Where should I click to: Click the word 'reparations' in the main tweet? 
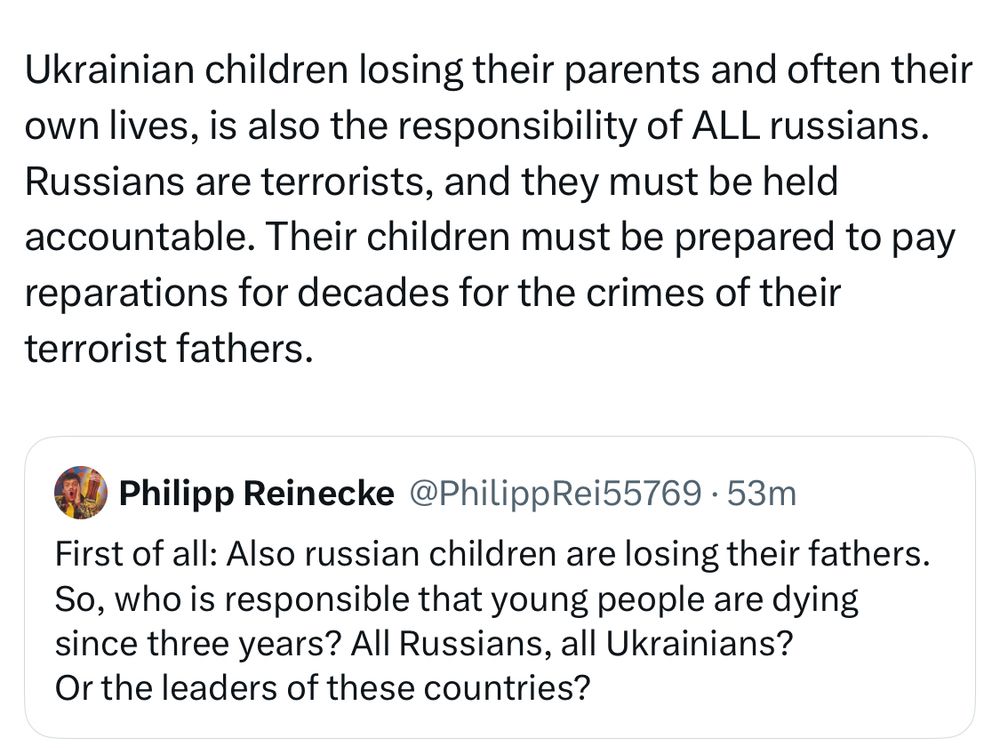[126, 293]
